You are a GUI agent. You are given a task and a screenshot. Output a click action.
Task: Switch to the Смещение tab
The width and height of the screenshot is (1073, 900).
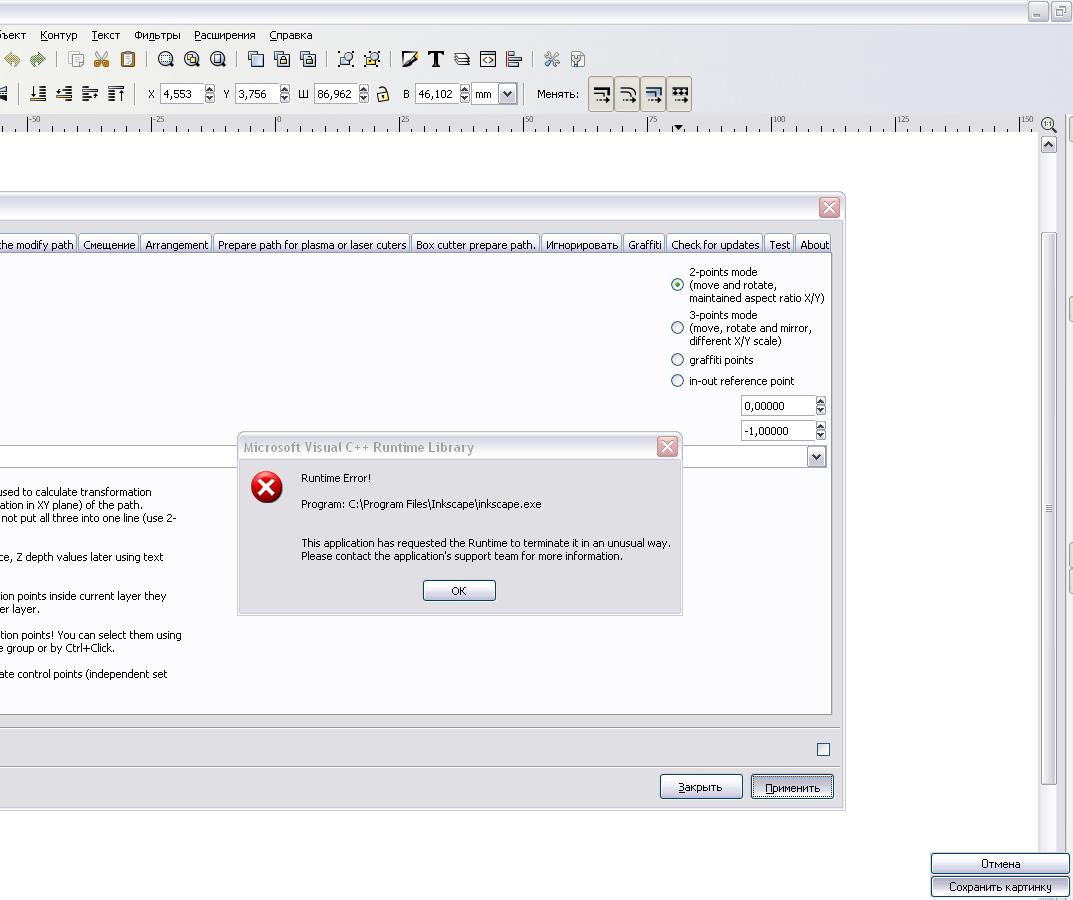[109, 245]
